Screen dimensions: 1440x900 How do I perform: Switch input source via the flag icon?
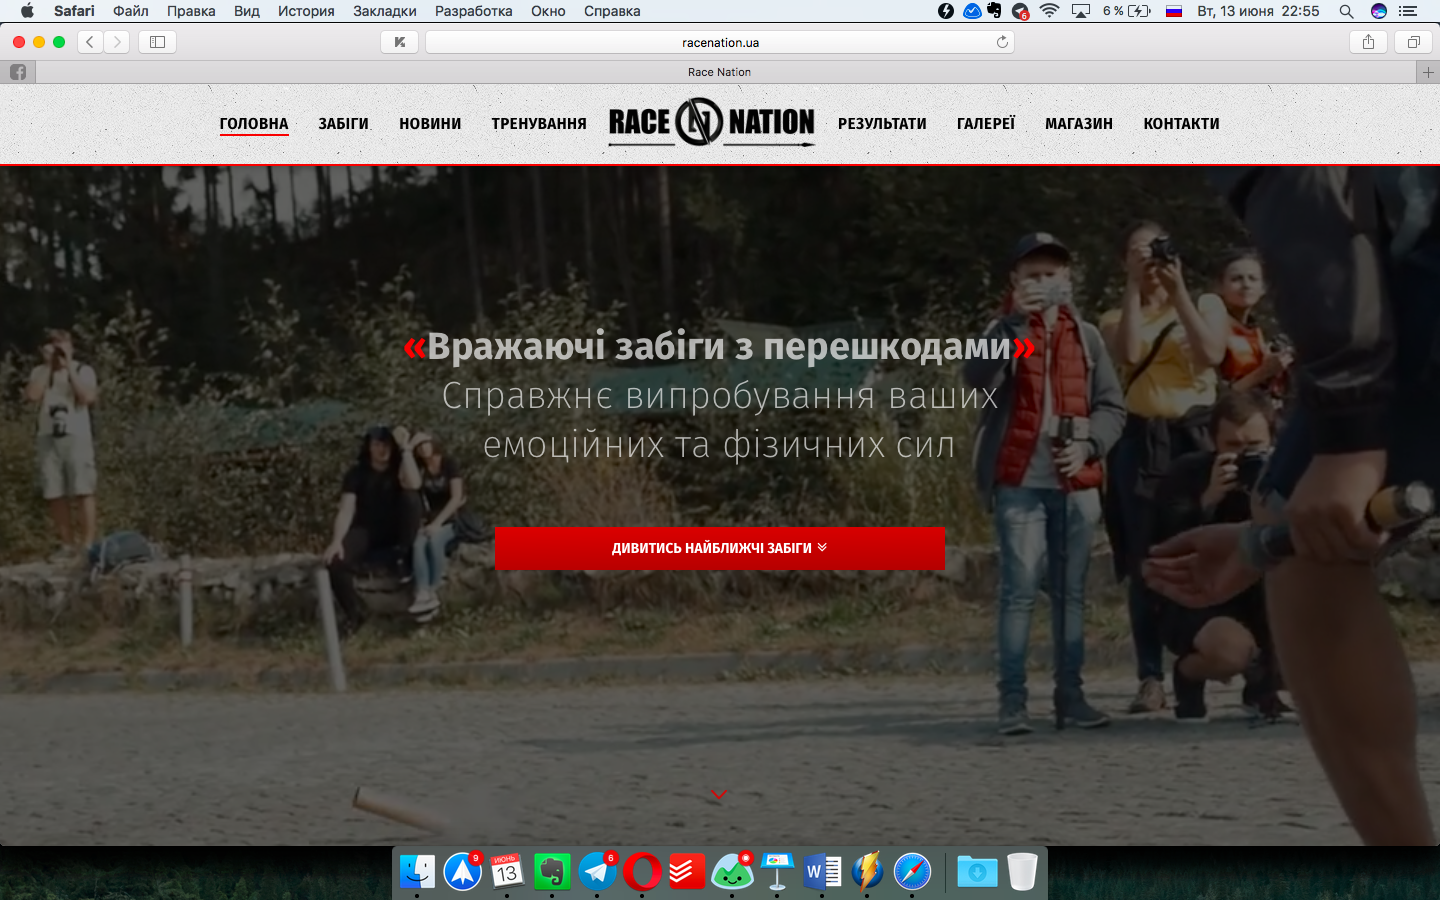1174,11
